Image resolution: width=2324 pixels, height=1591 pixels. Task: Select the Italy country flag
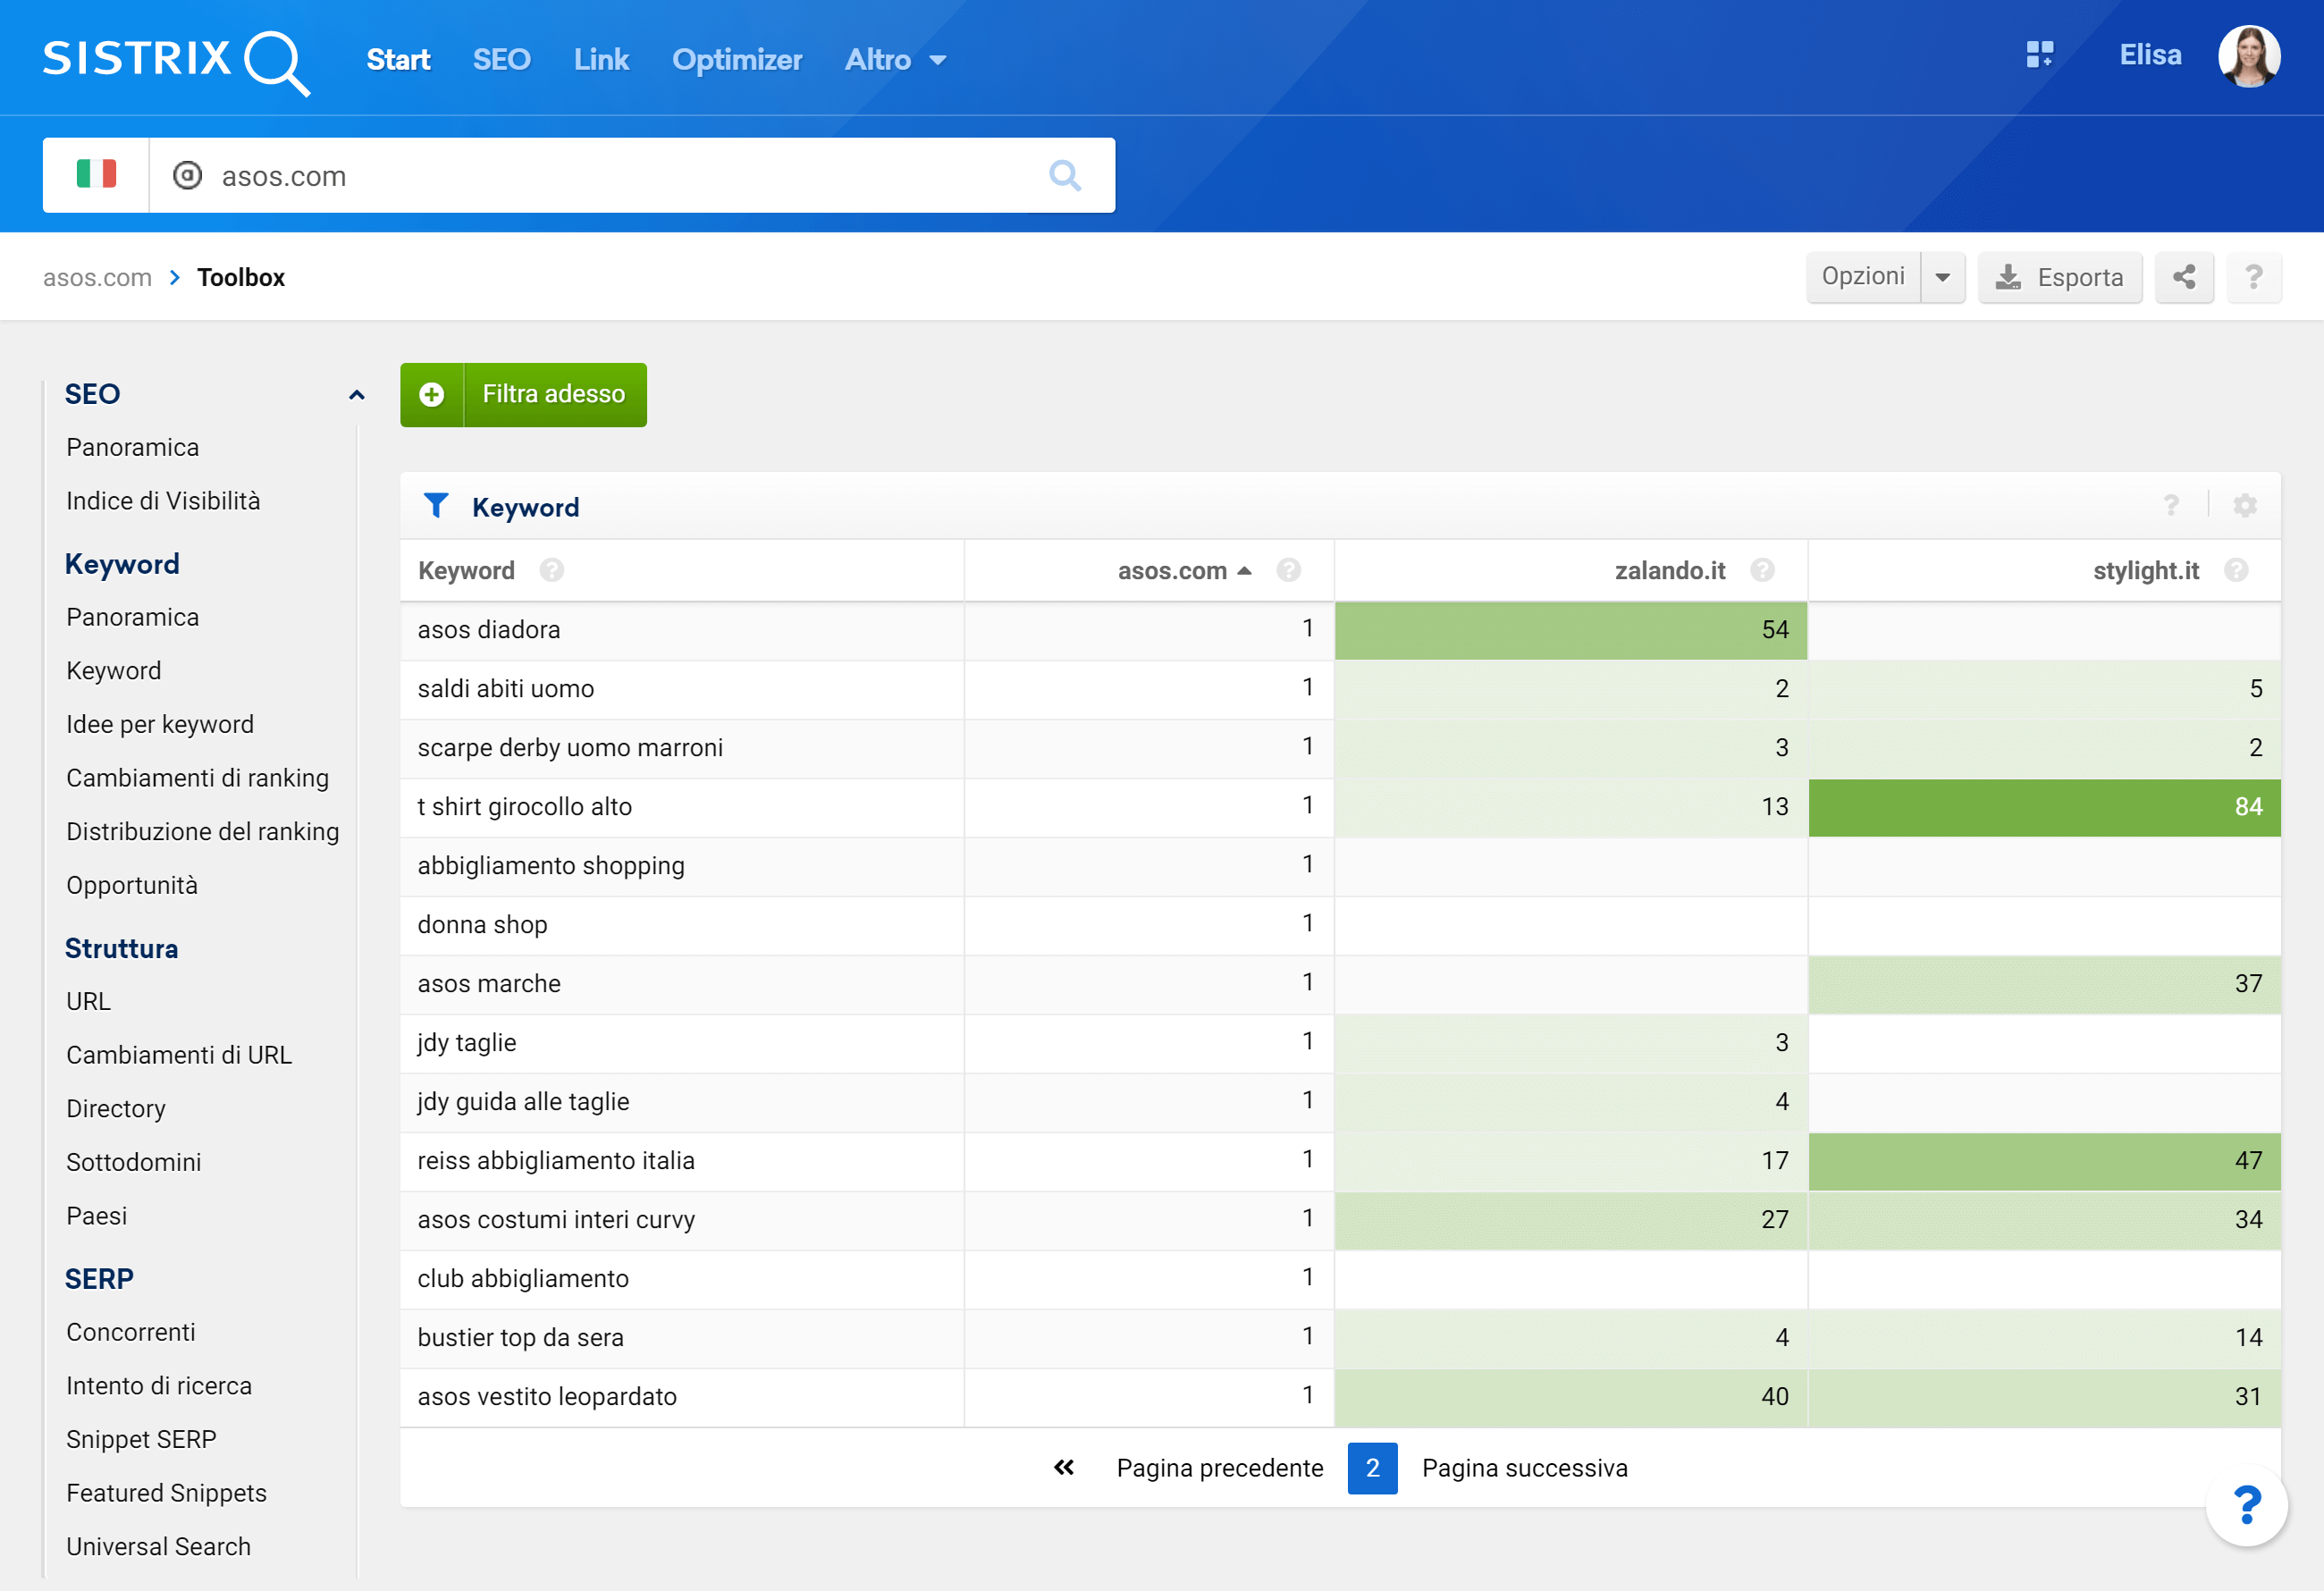tap(96, 175)
